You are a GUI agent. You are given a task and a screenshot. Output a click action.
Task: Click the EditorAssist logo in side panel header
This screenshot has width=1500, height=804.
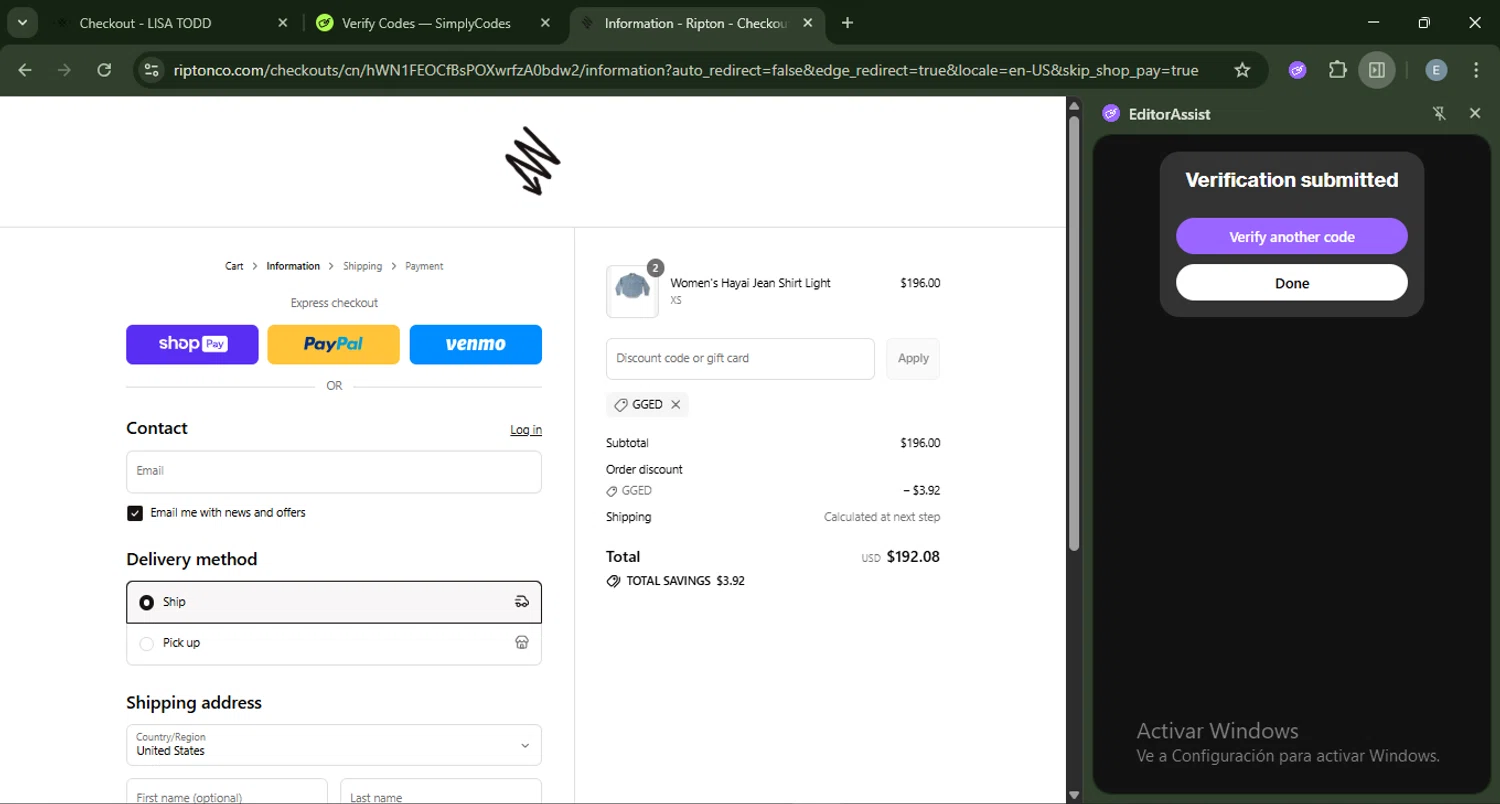[x=1111, y=113]
